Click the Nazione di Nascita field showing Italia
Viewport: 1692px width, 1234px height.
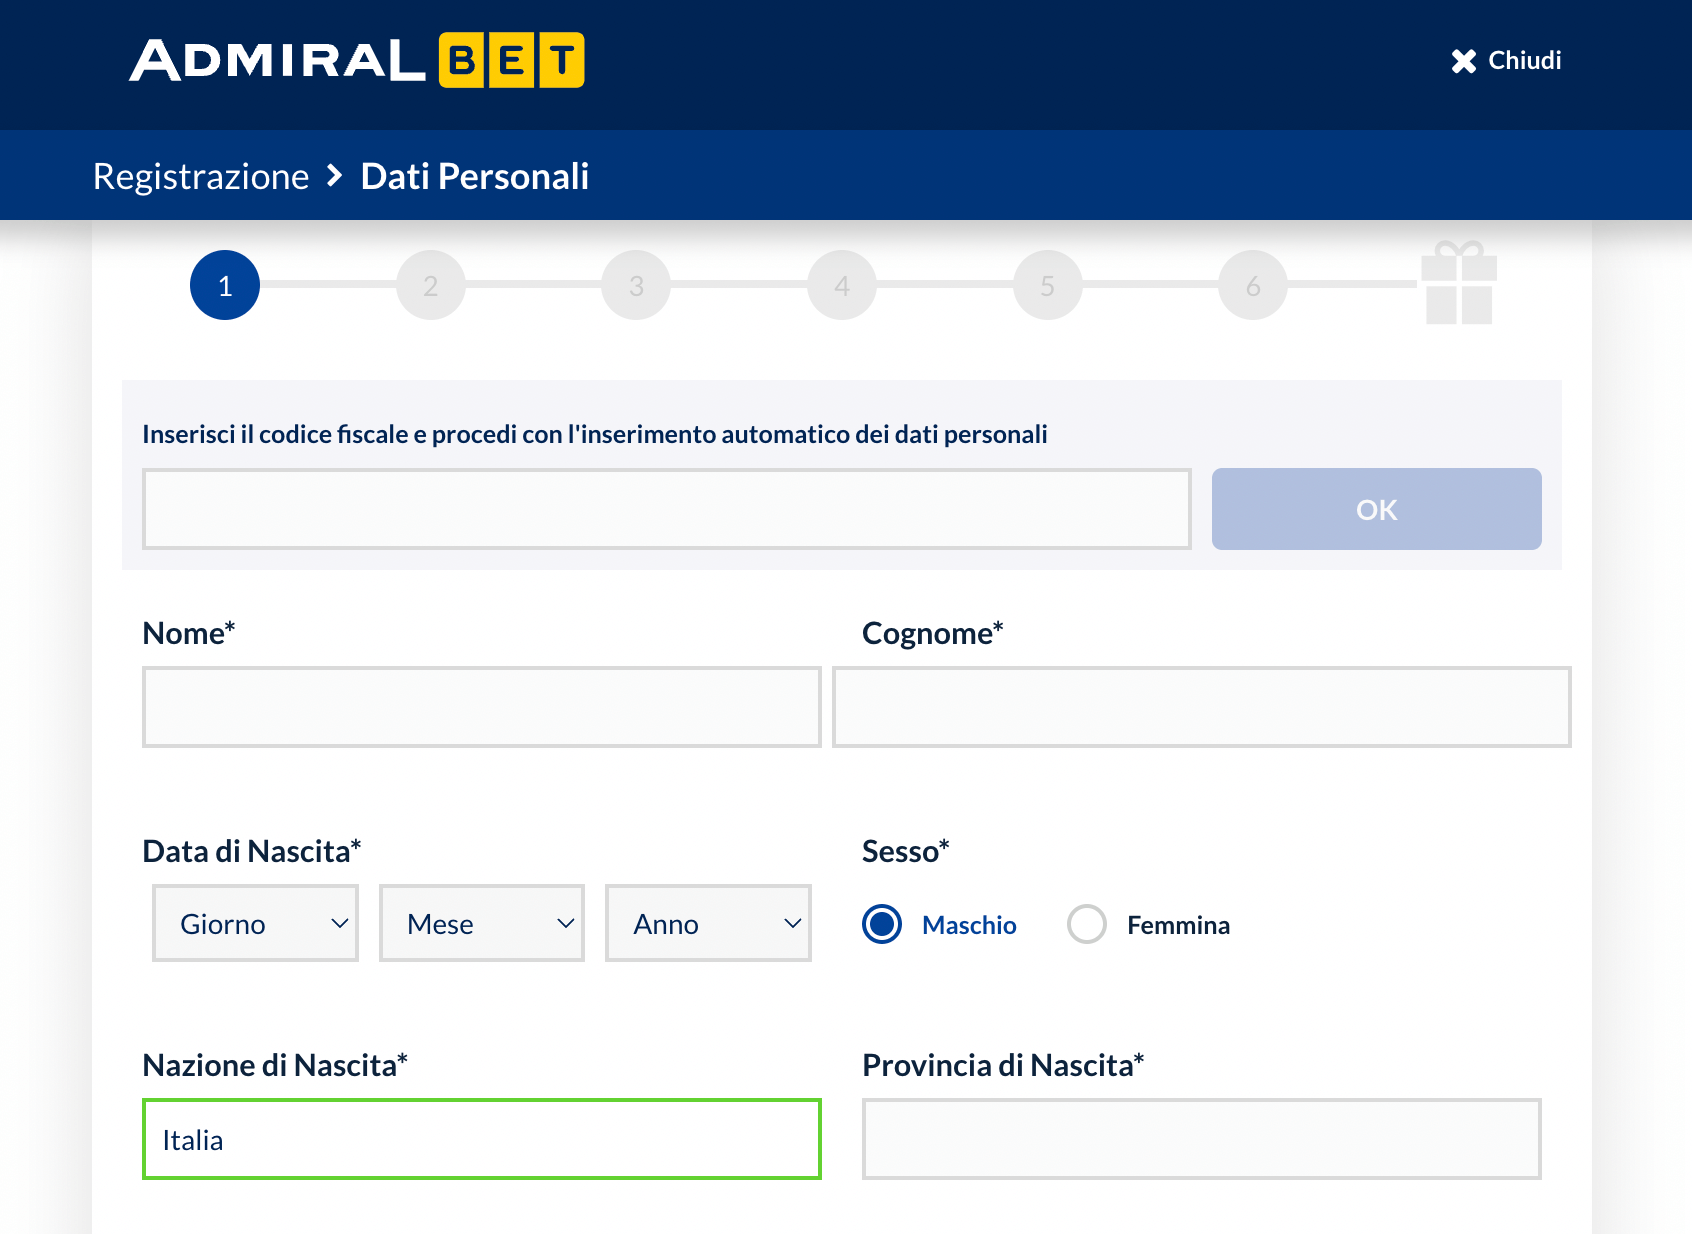[482, 1139]
